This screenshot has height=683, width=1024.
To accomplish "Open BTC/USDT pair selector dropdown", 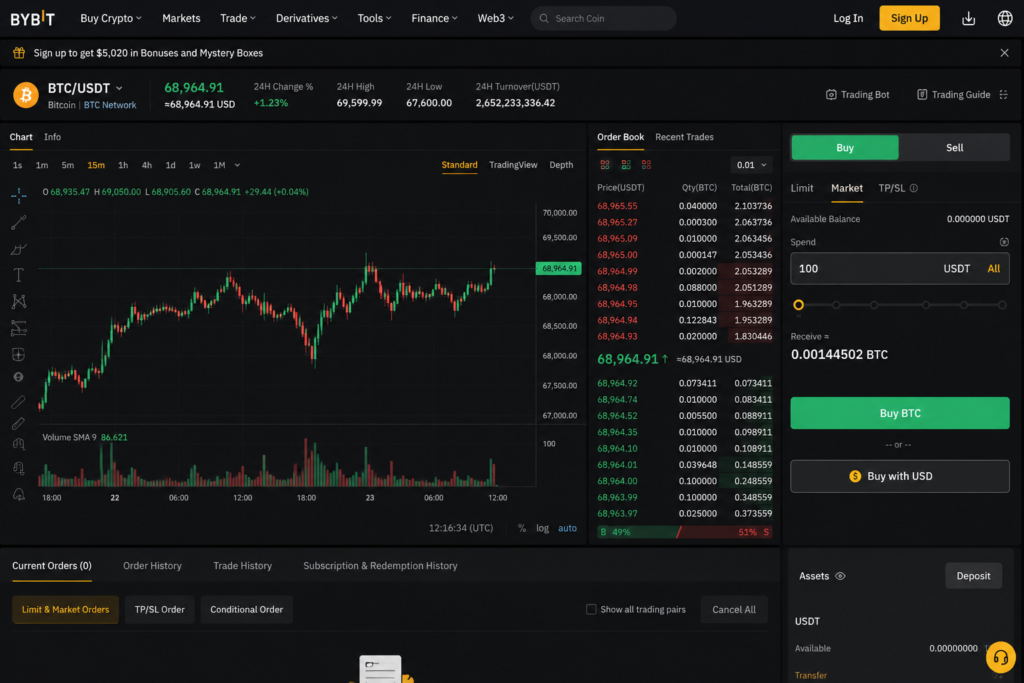I will click(119, 88).
